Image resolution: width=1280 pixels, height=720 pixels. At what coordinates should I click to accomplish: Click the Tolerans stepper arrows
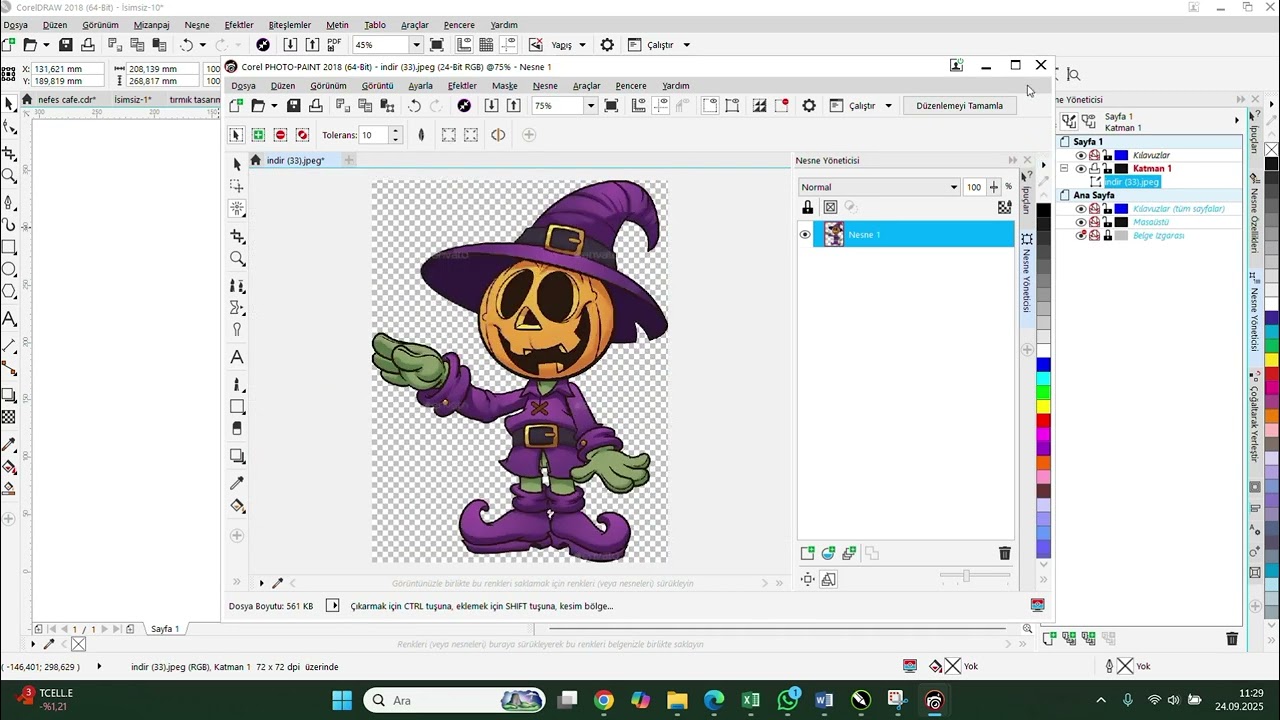click(x=396, y=135)
